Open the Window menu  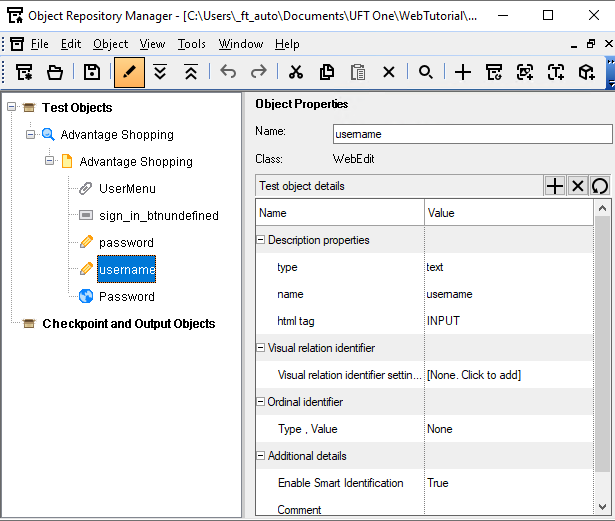(x=241, y=44)
